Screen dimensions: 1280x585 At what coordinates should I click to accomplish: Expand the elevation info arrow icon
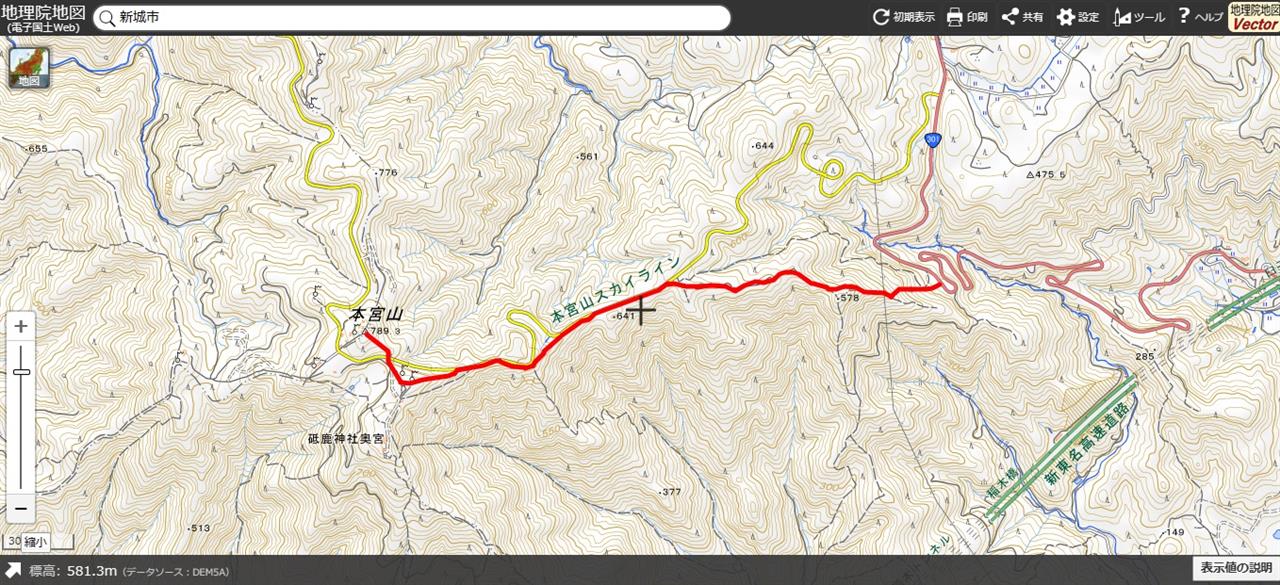click(x=13, y=571)
